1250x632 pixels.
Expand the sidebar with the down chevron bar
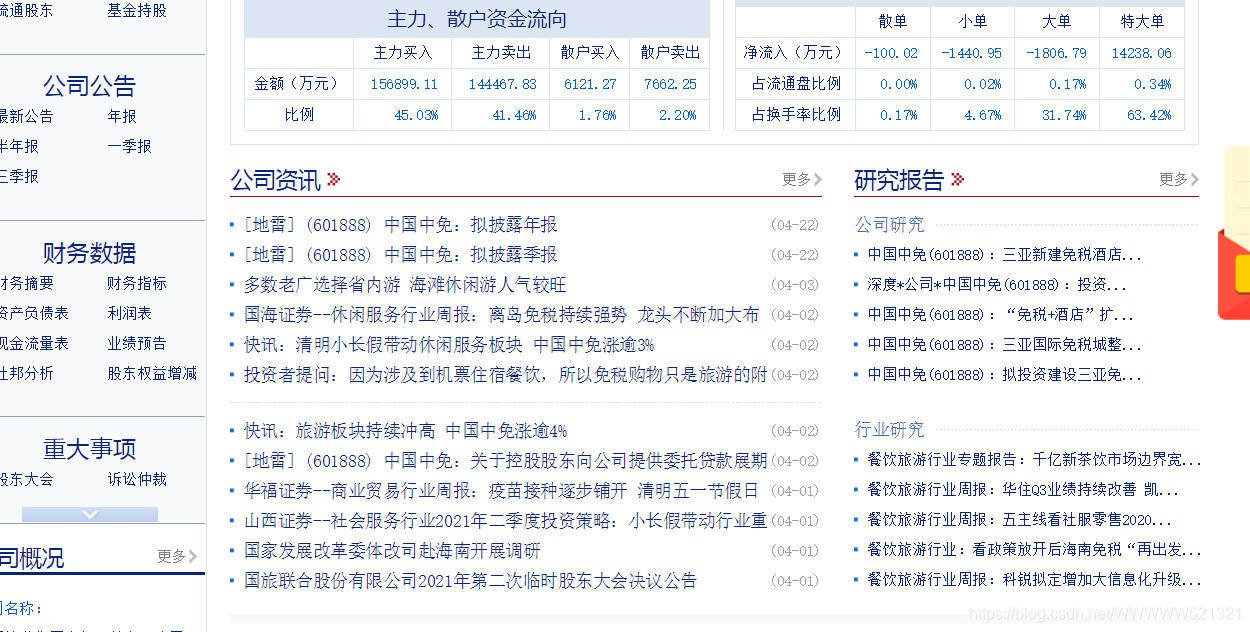pyautogui.click(x=90, y=514)
